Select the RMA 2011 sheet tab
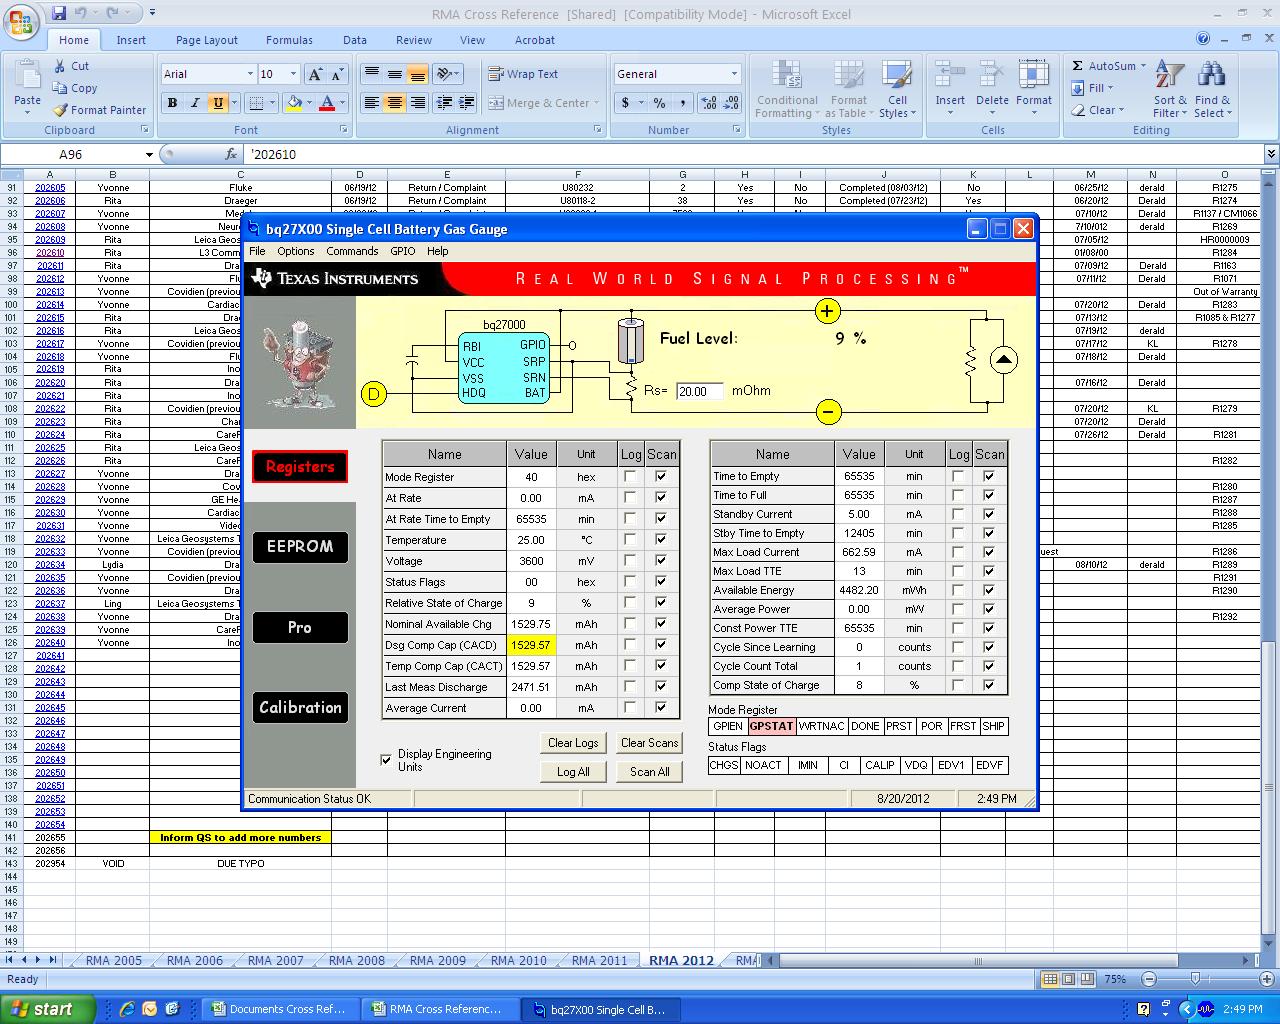The width and height of the screenshot is (1280, 1024). [599, 960]
